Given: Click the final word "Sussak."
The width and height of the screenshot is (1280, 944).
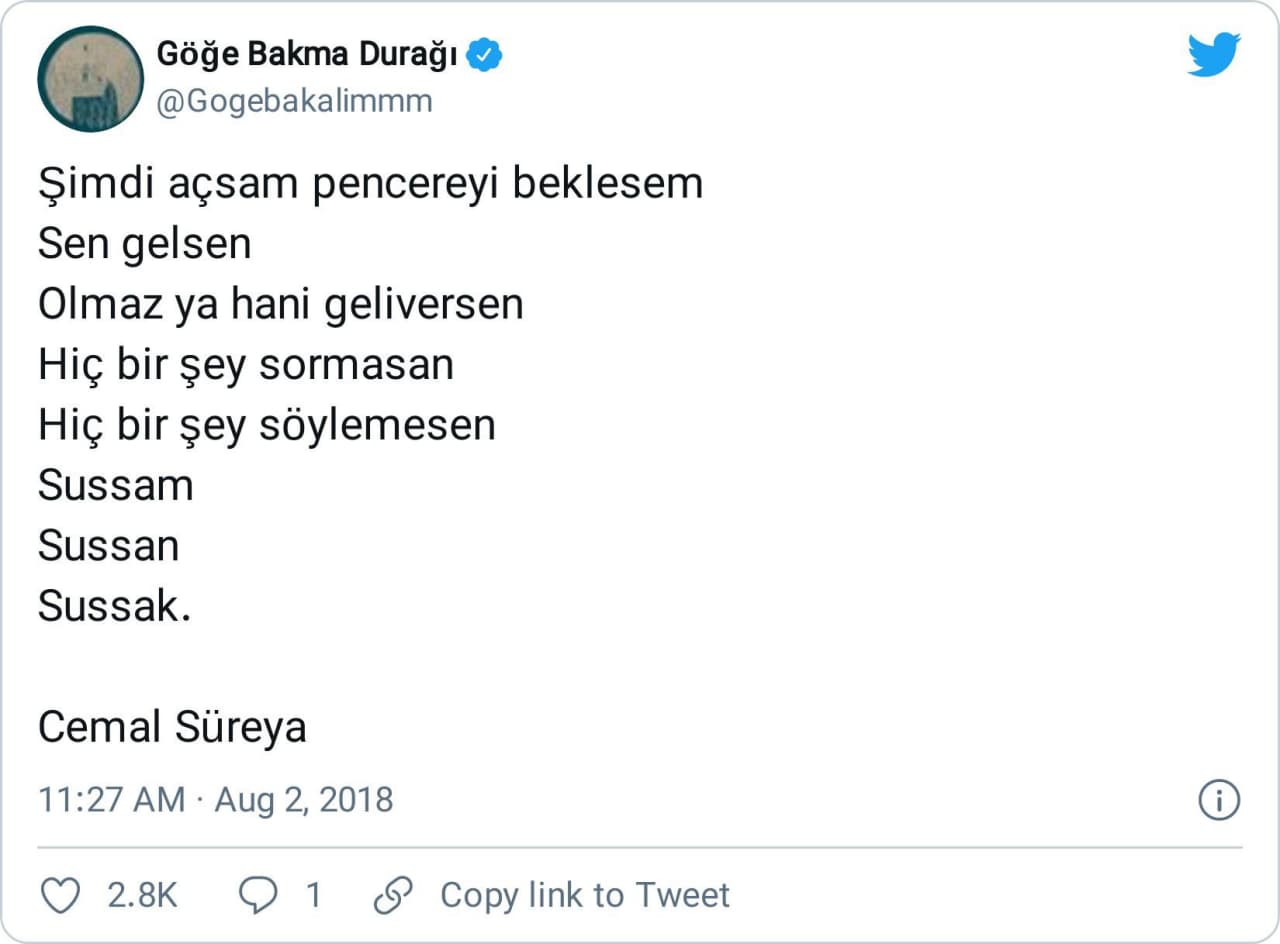Looking at the screenshot, I should pos(114,606).
